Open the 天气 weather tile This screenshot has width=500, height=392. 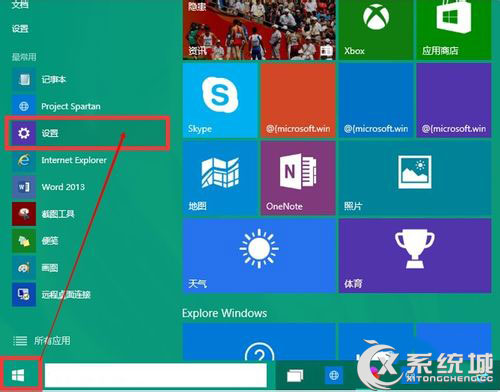click(x=259, y=256)
